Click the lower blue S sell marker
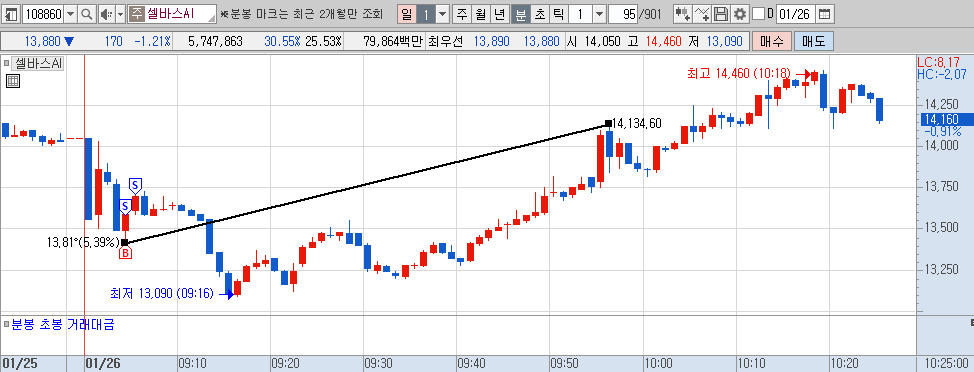Image resolution: width=974 pixels, height=372 pixels. click(x=125, y=206)
